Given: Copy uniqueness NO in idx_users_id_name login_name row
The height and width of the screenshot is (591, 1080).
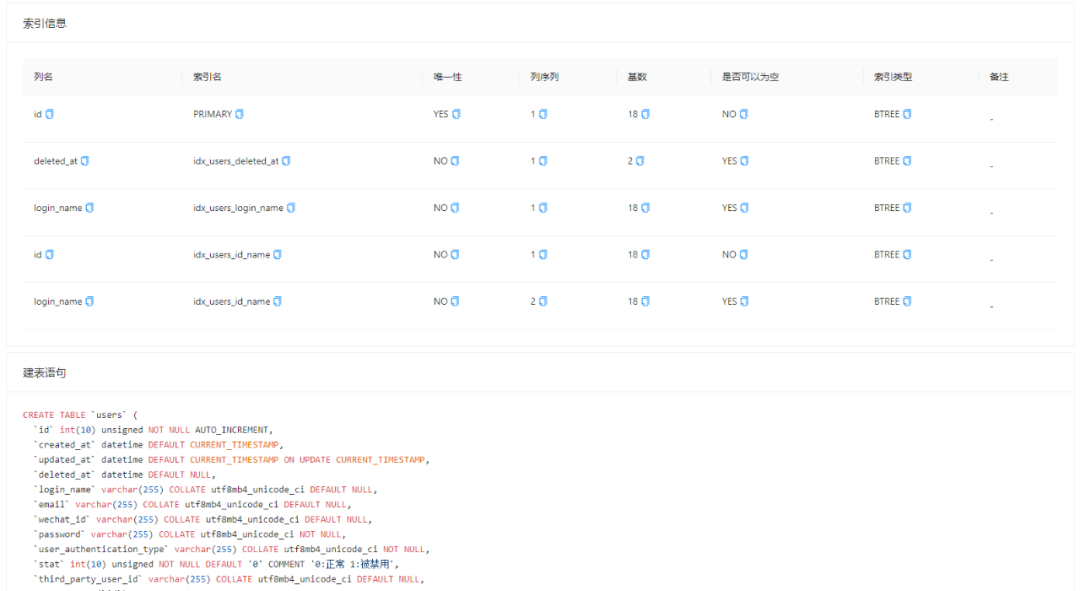Looking at the screenshot, I should pyautogui.click(x=455, y=302).
